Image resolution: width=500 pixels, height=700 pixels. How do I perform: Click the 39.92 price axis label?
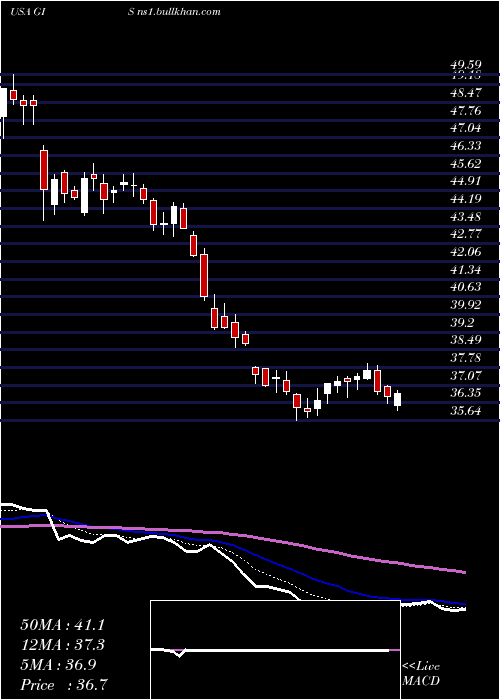pos(467,305)
